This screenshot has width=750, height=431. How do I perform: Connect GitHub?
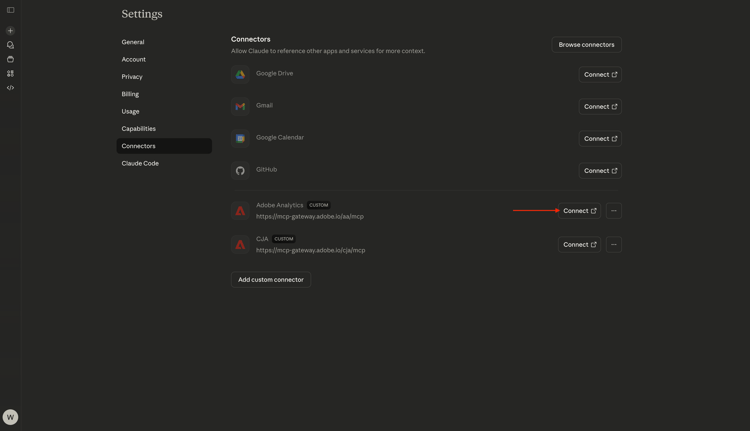[600, 171]
